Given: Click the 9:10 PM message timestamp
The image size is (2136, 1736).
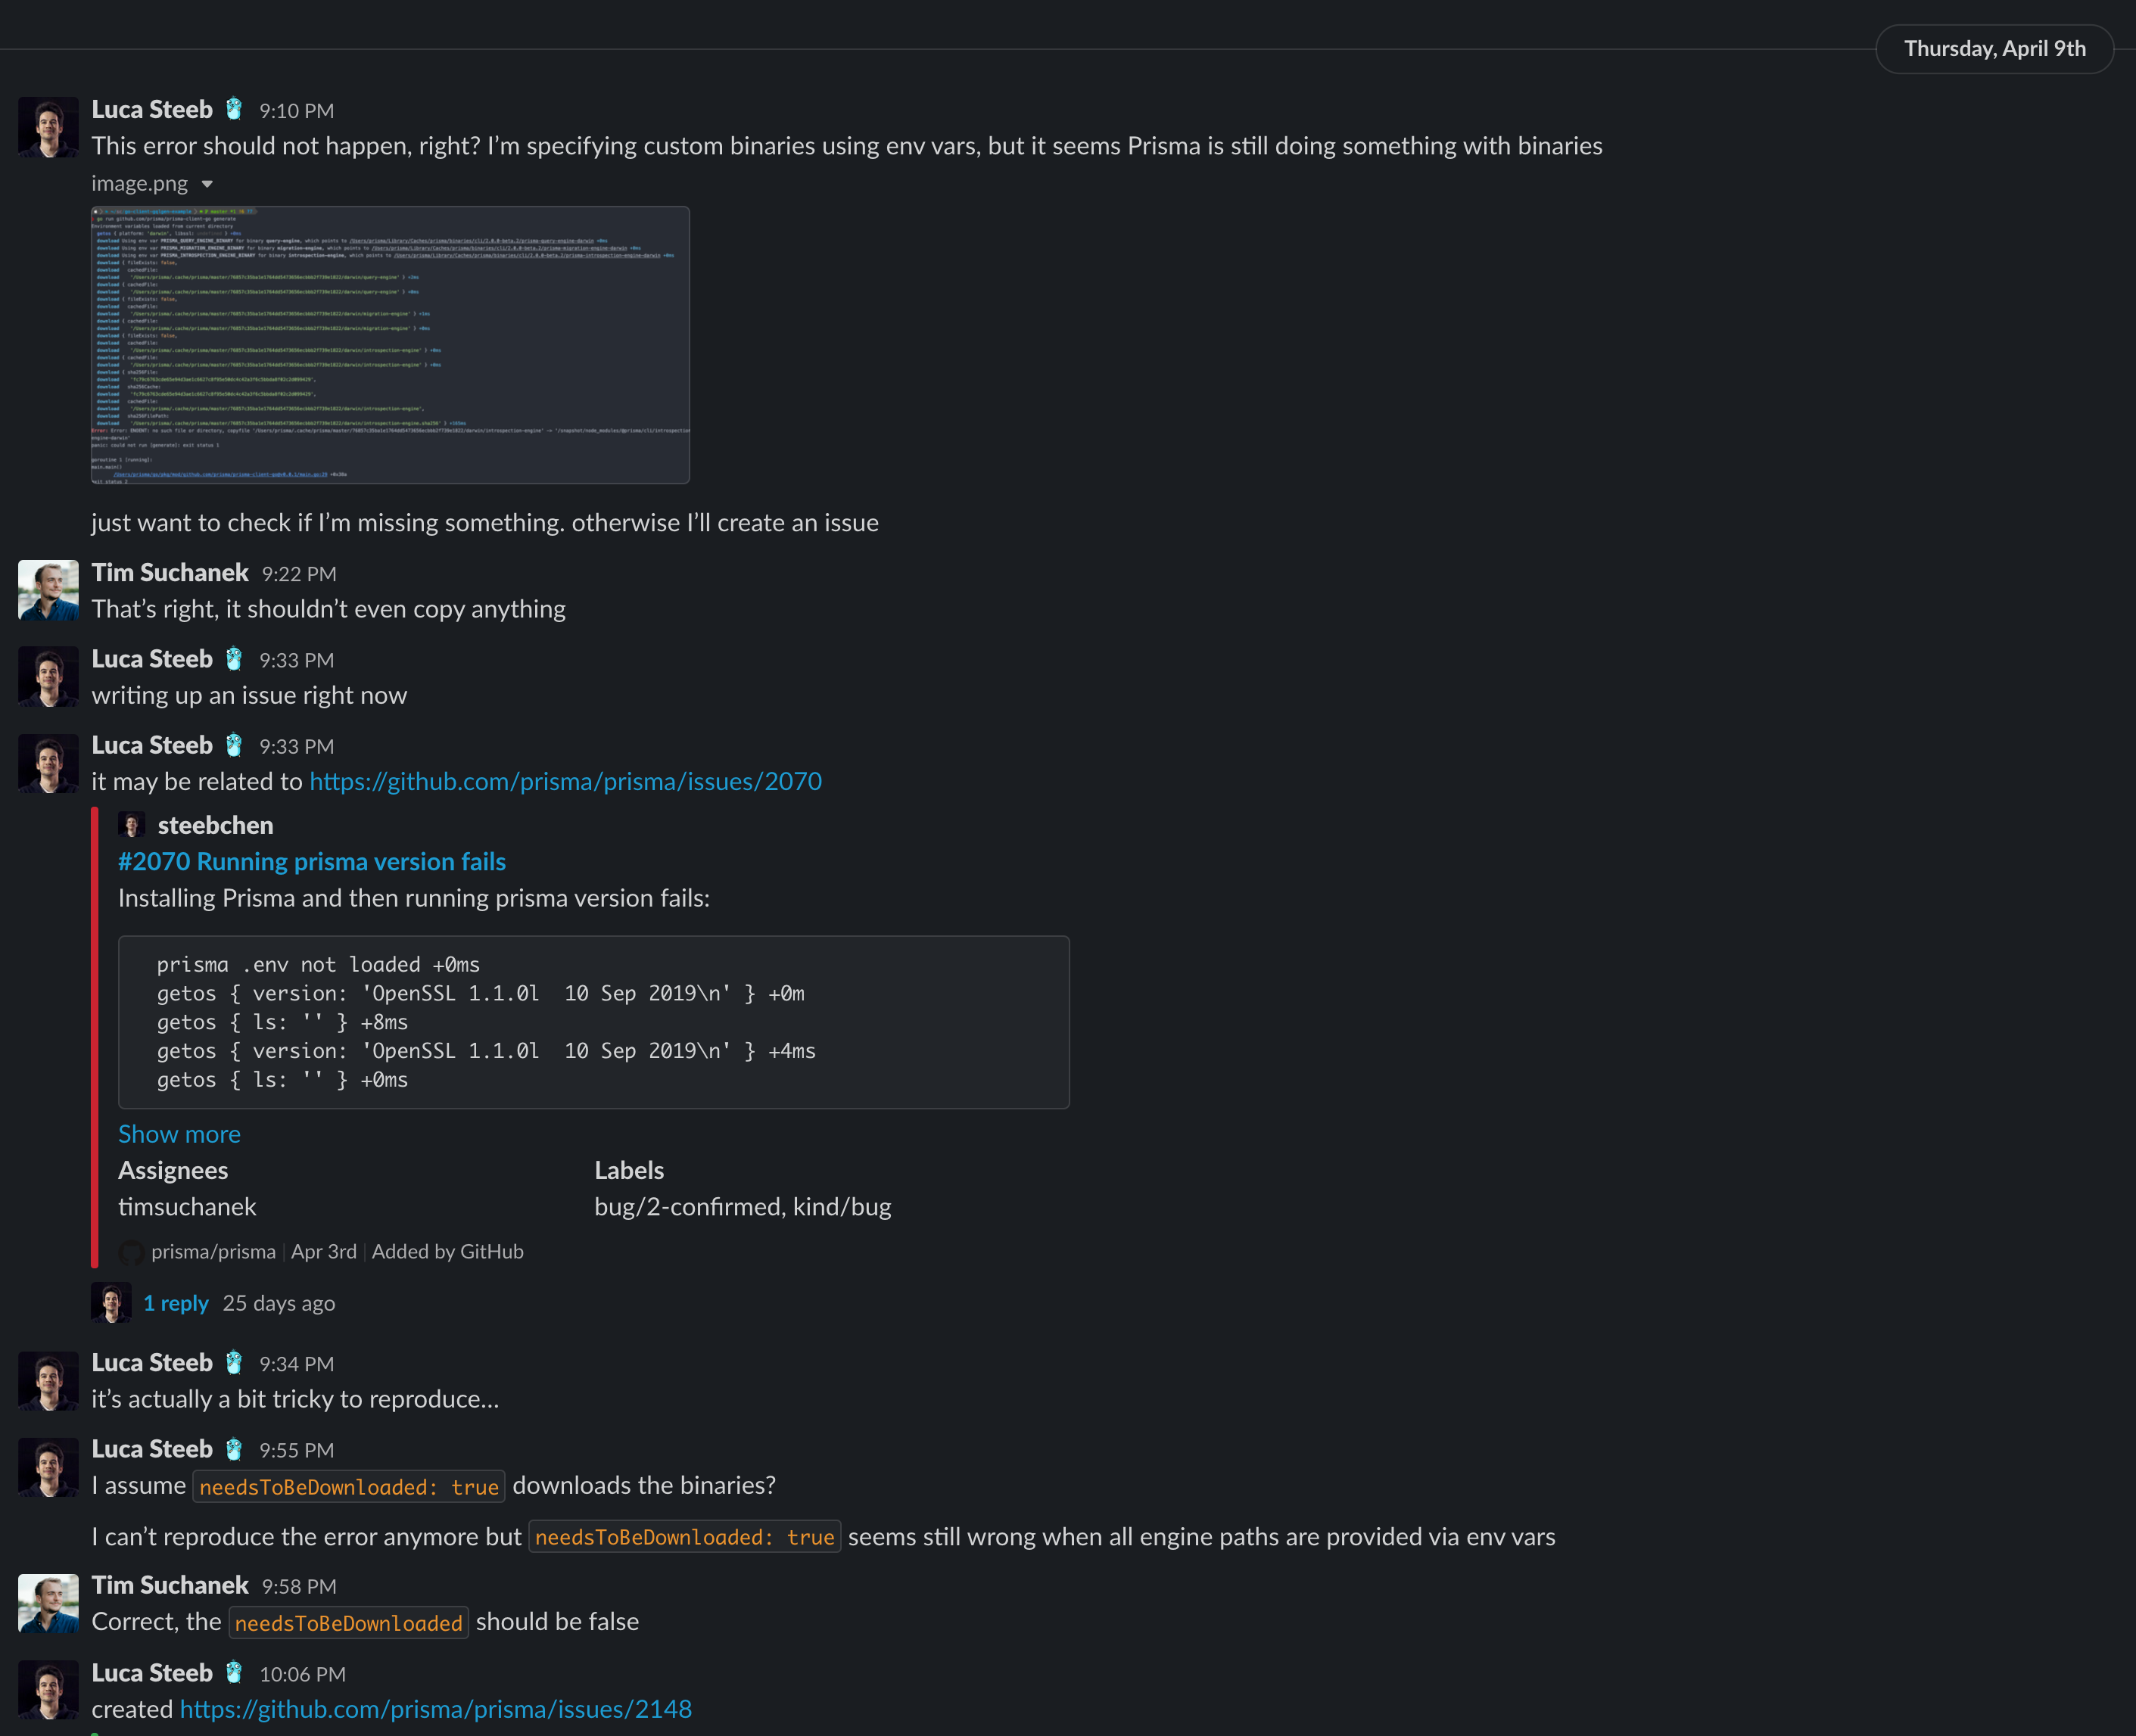Looking at the screenshot, I should click(296, 111).
